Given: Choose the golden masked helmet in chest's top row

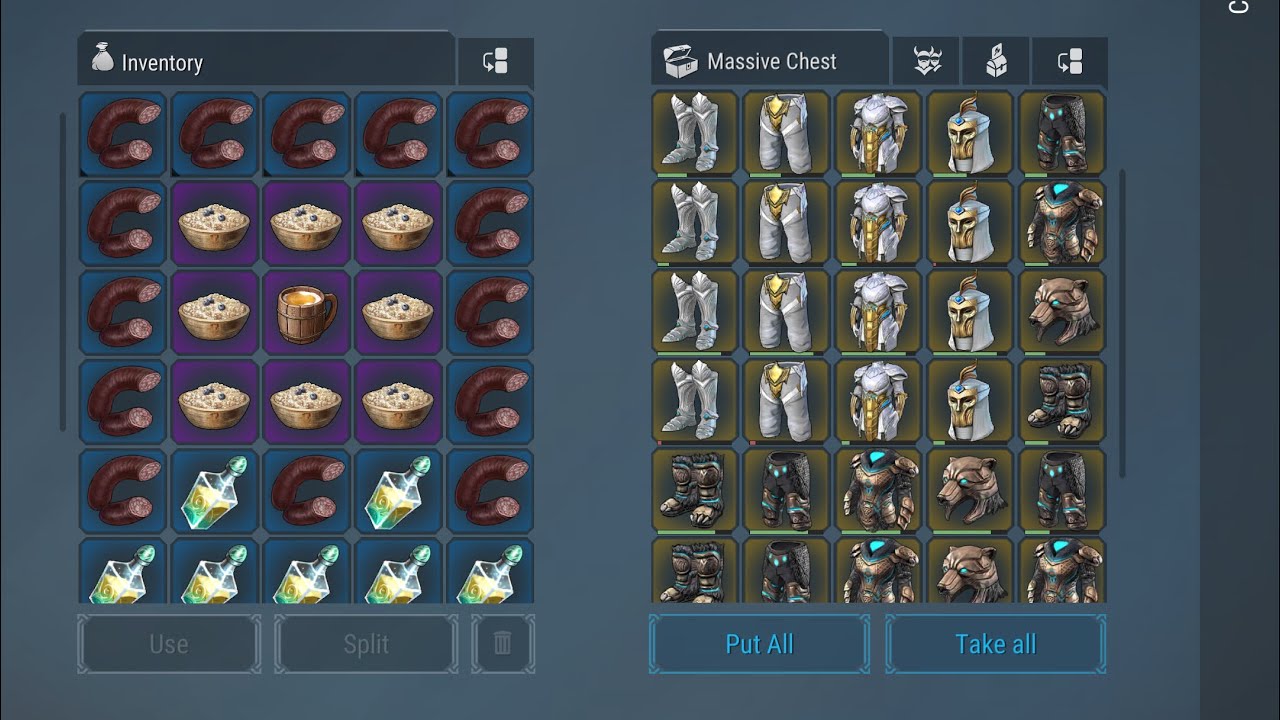Looking at the screenshot, I should click(970, 134).
